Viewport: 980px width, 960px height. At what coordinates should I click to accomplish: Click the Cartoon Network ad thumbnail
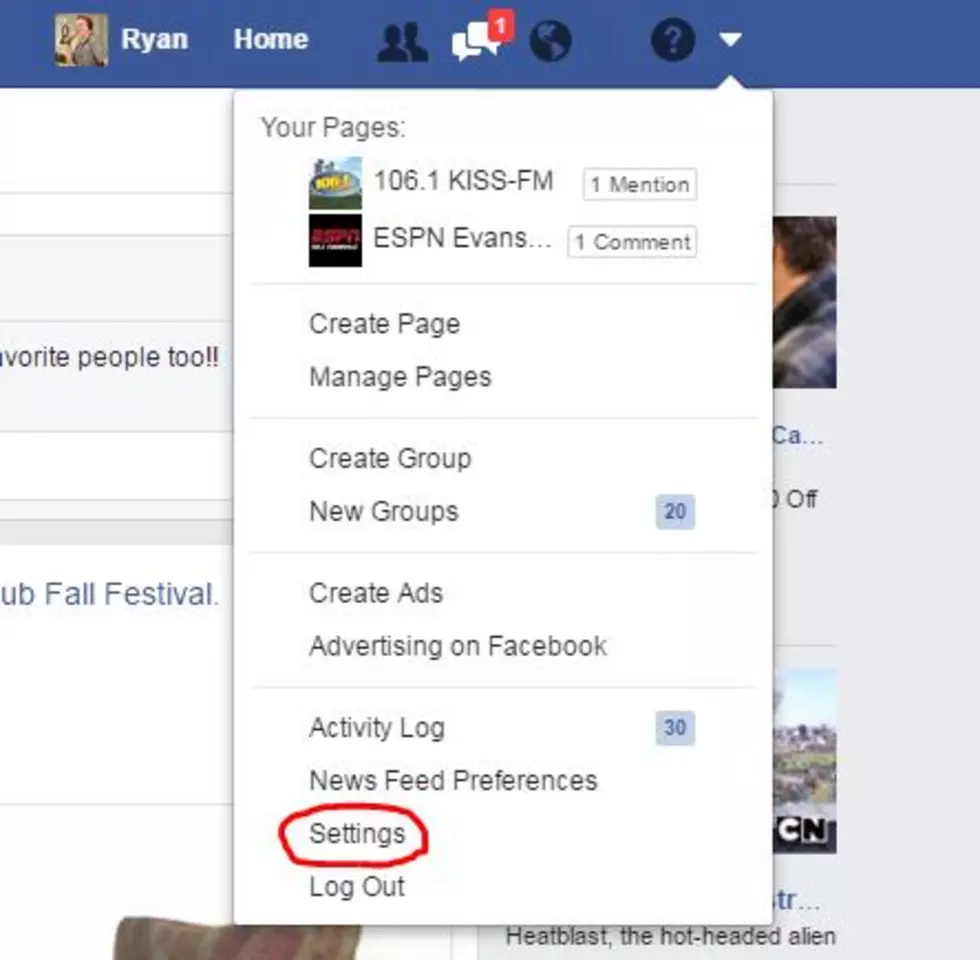point(805,761)
